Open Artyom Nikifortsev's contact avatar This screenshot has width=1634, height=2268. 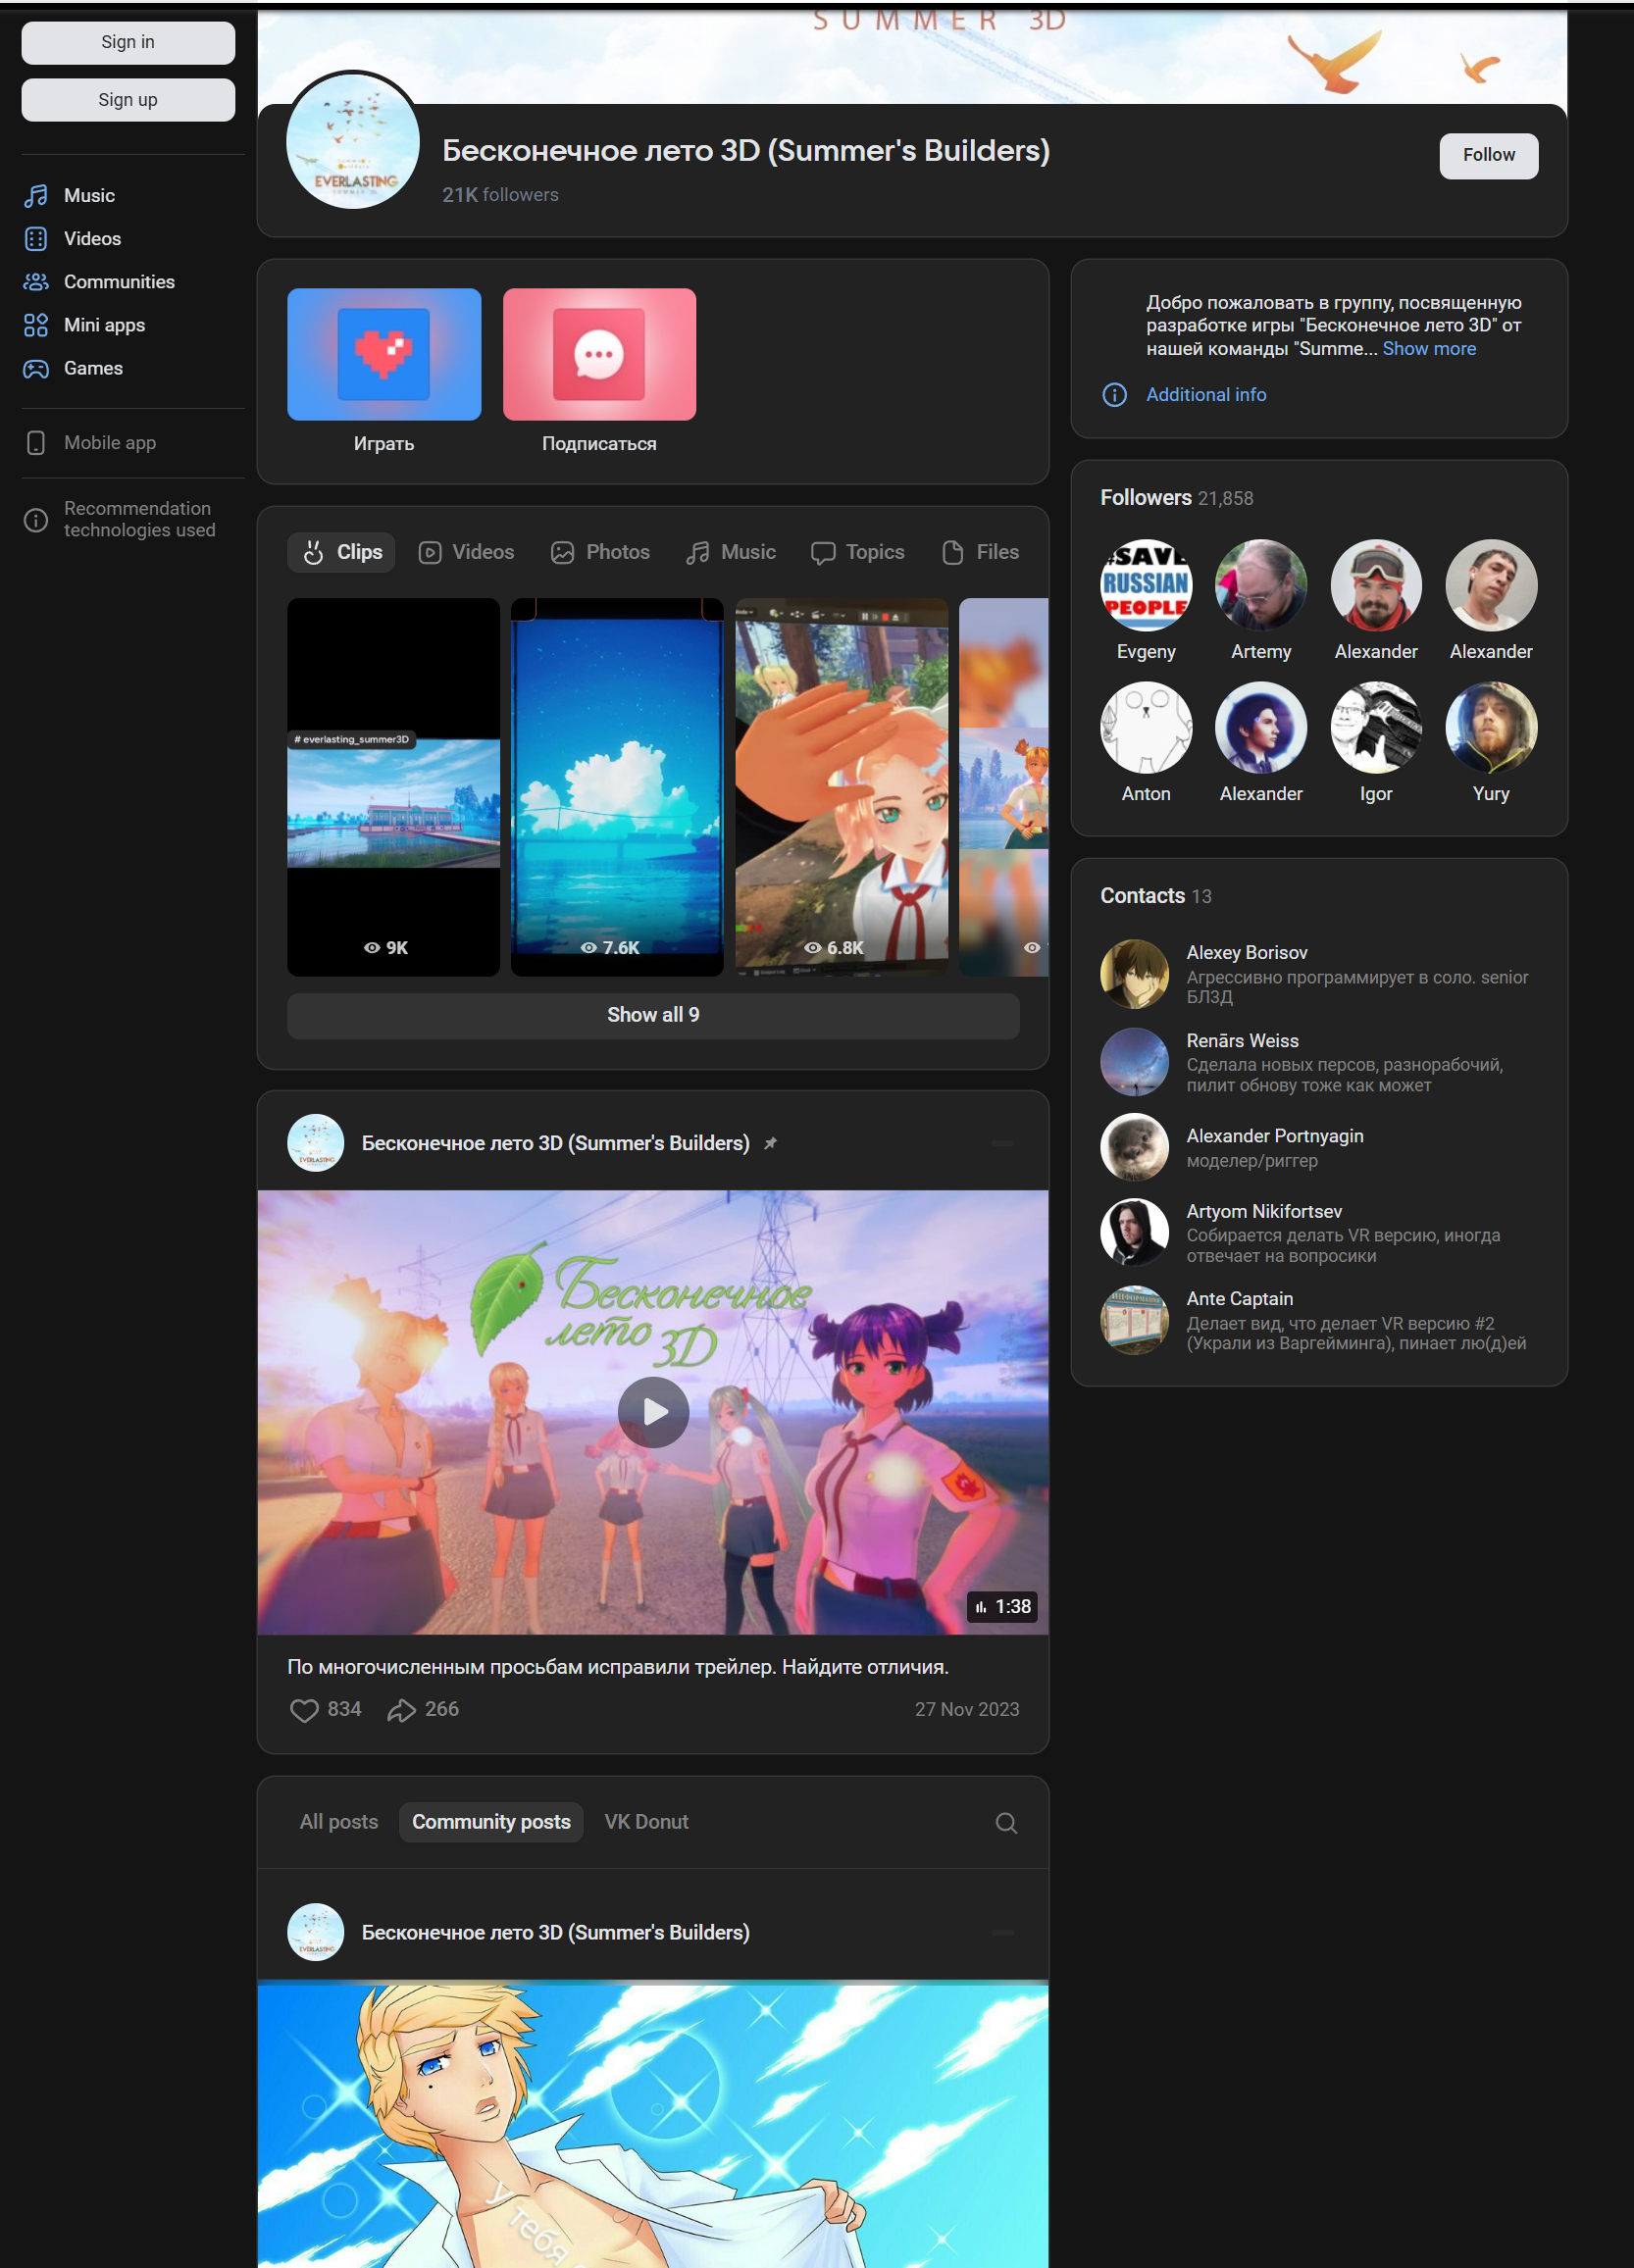tap(1134, 1233)
